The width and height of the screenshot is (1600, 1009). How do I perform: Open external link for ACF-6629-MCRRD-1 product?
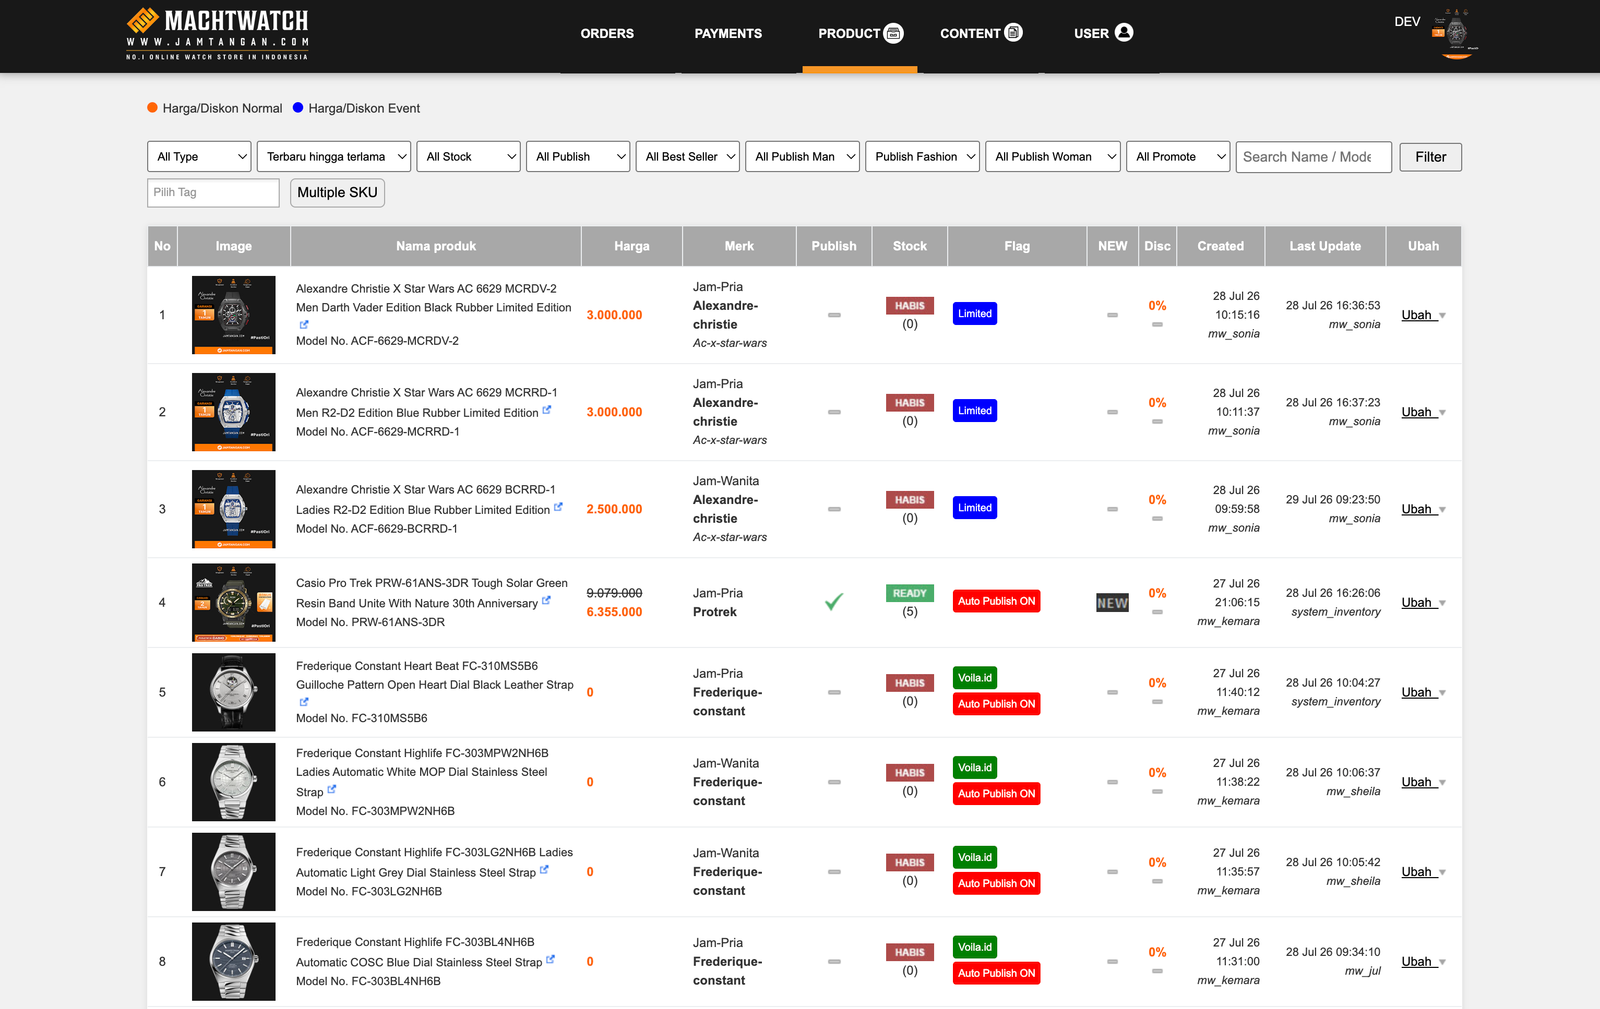[547, 410]
